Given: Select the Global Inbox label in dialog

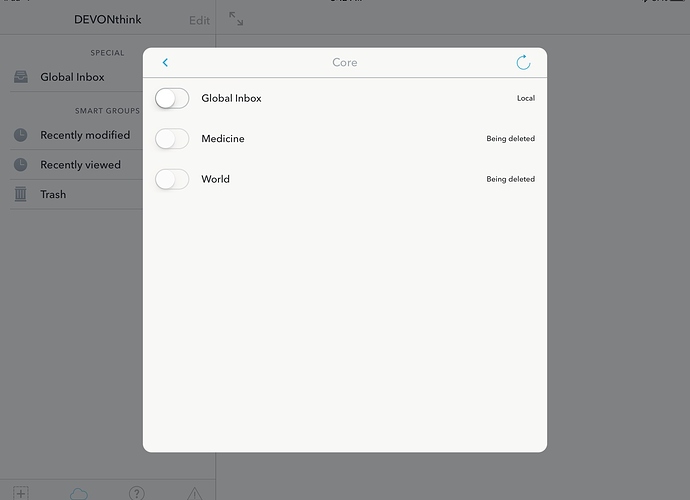Looking at the screenshot, I should pos(231,98).
